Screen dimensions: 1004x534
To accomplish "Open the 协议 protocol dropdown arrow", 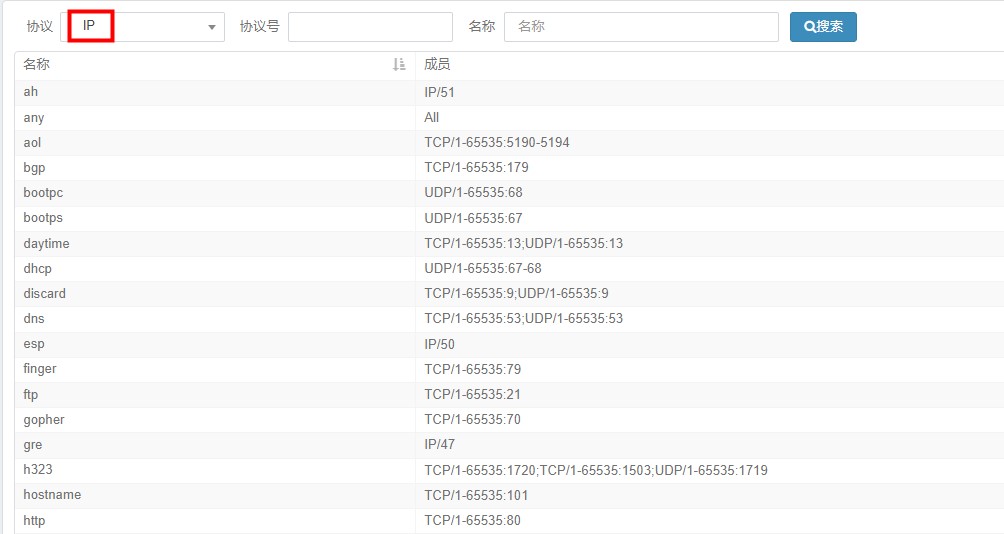I will click(x=211, y=27).
